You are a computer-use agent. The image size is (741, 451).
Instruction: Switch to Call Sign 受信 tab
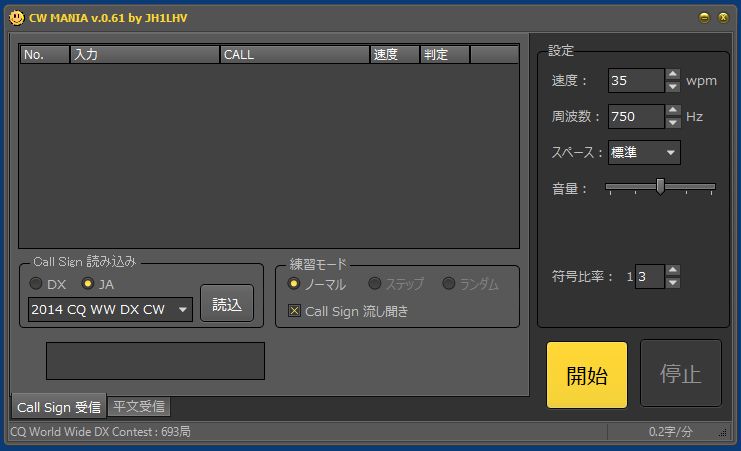[x=59, y=407]
